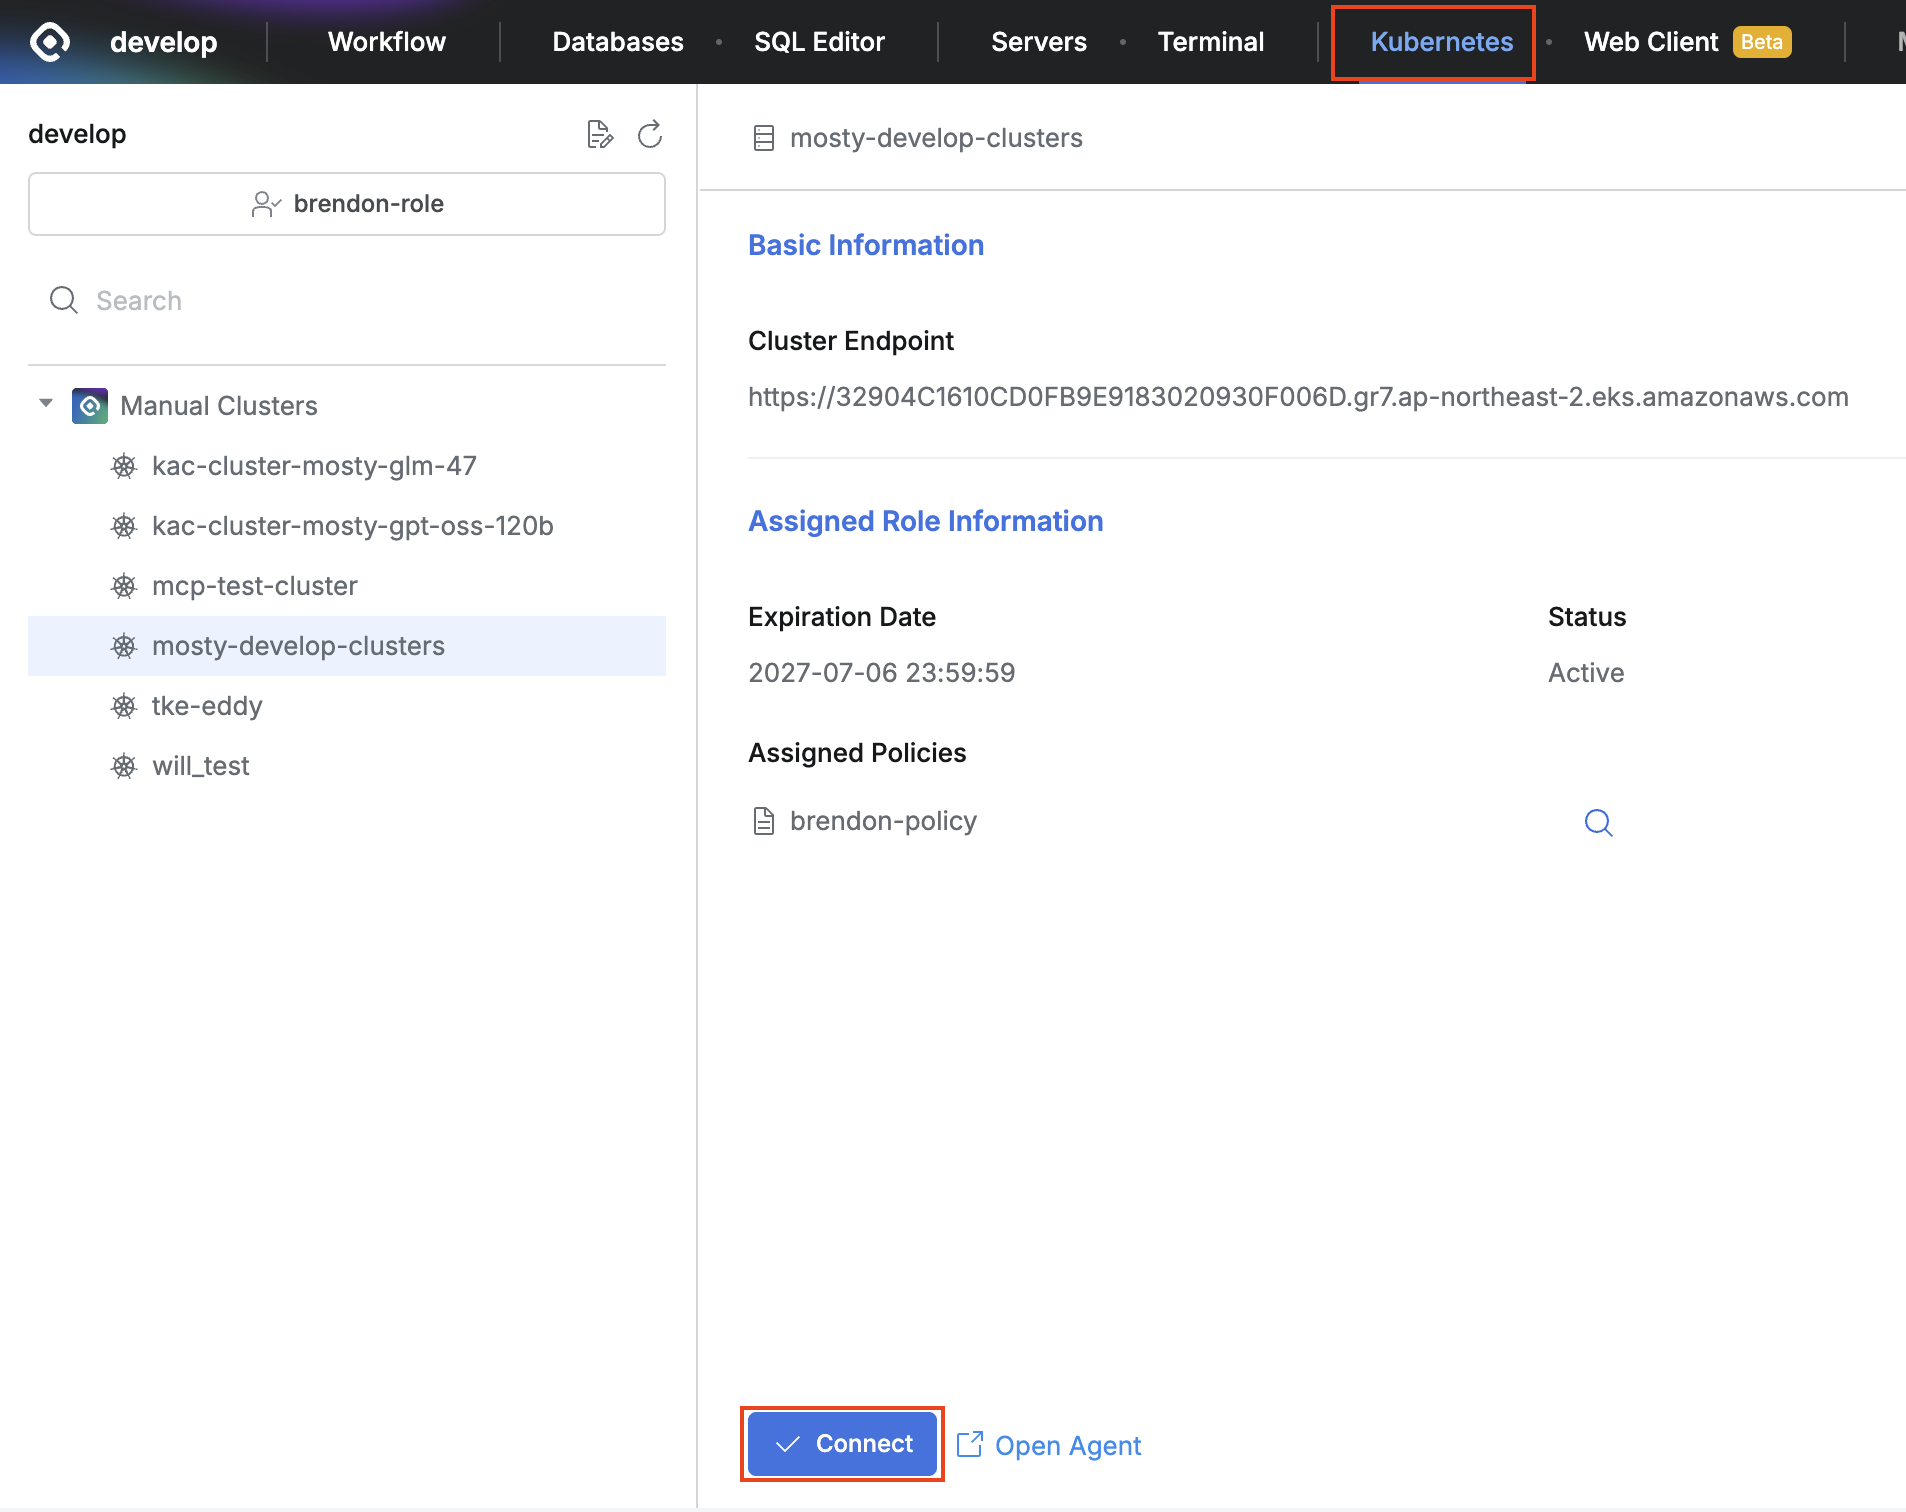Click the checkmark icon in Connect button

click(788, 1444)
